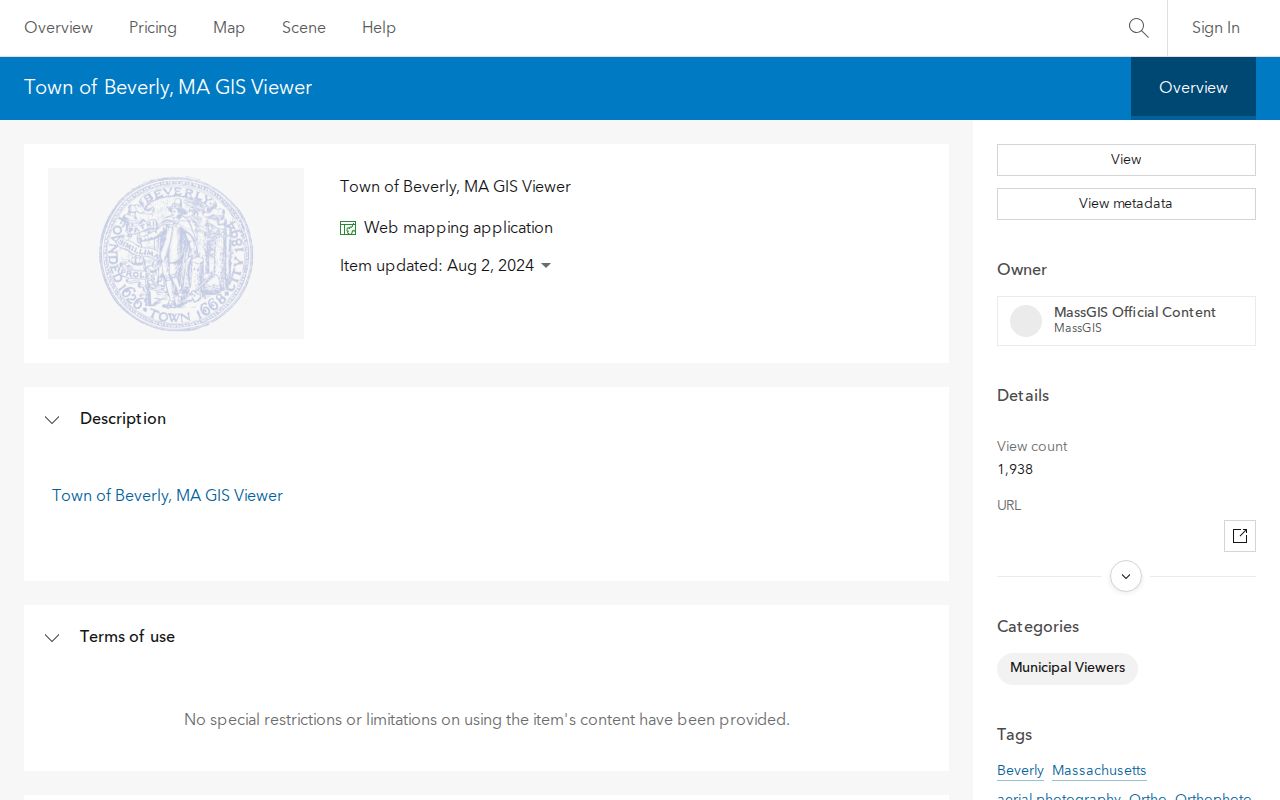Expand more details with circular chevron

click(x=1126, y=576)
